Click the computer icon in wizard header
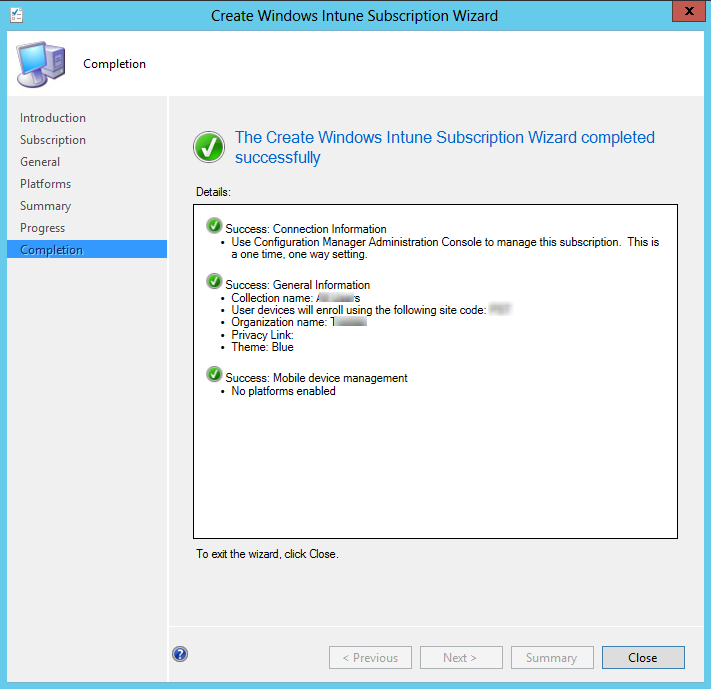The height and width of the screenshot is (689, 711). (x=41, y=64)
